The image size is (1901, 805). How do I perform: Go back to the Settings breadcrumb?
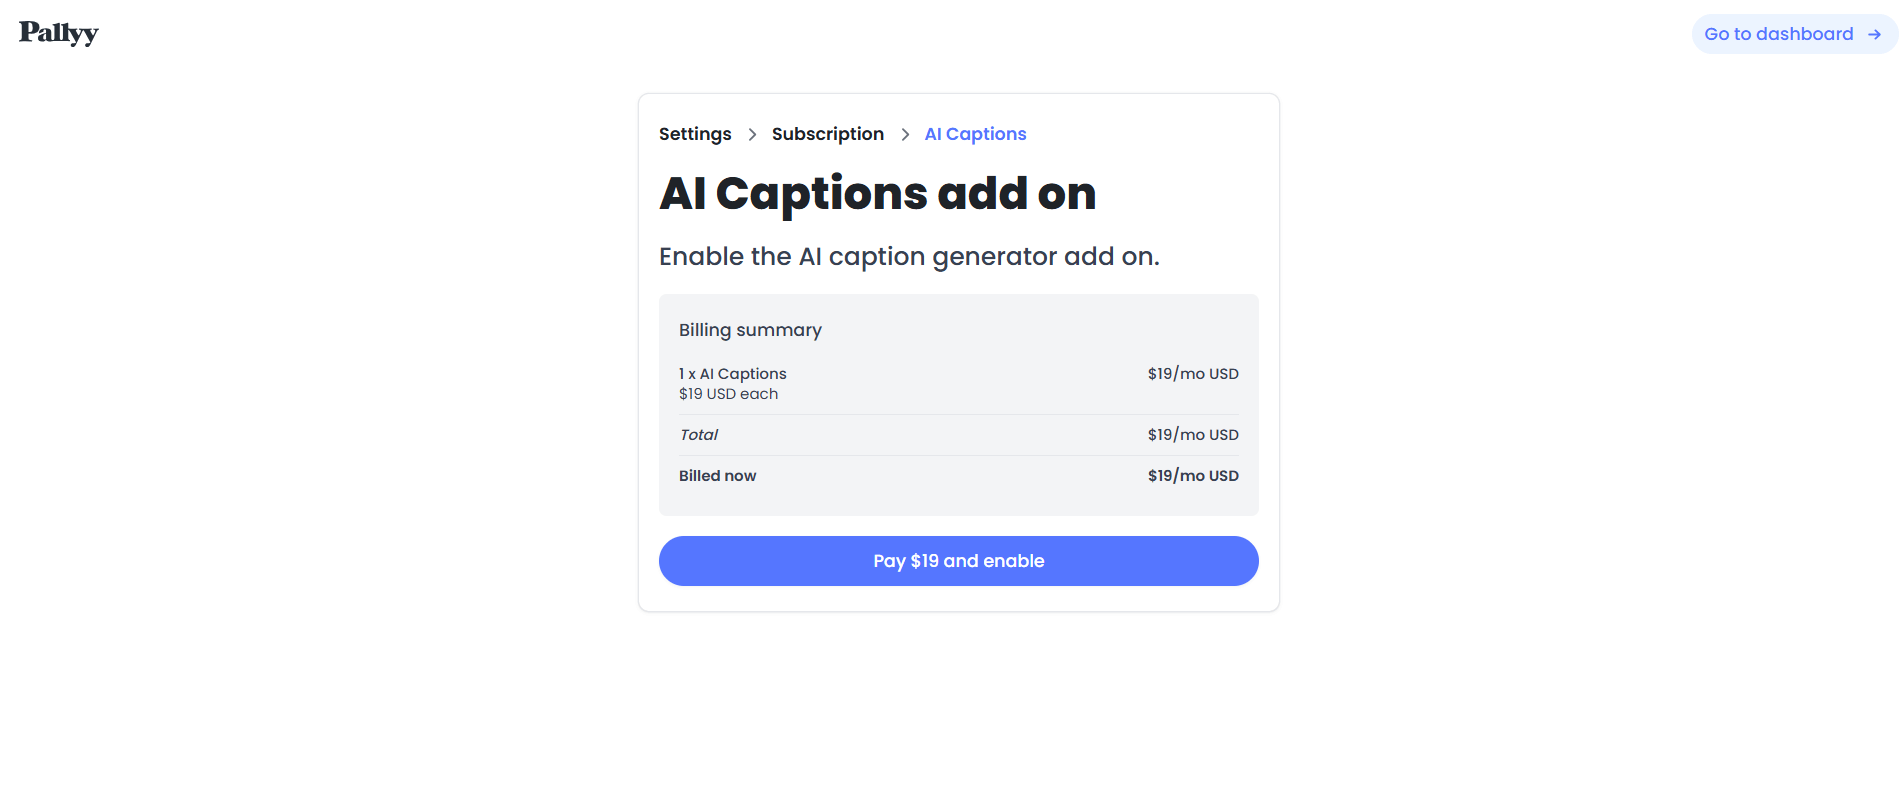(695, 134)
